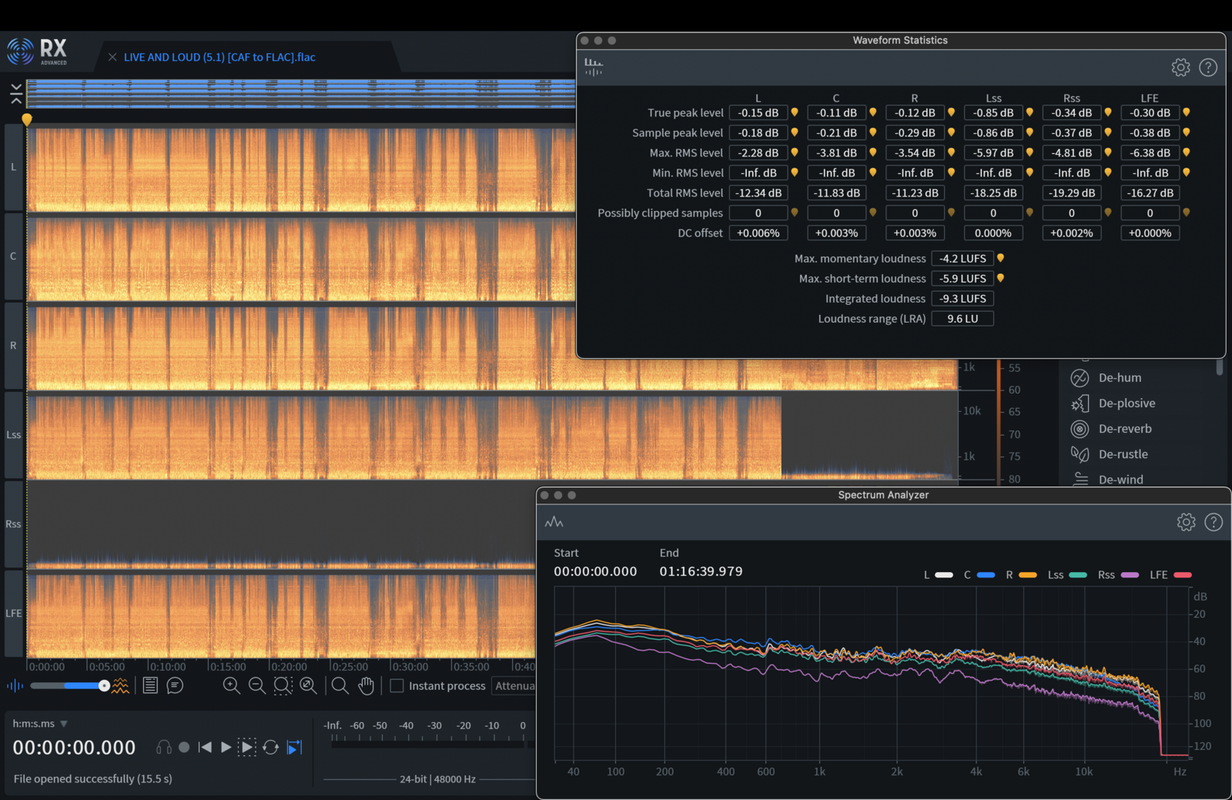Open Spectrum Analyzer help icon
1232x800 pixels.
click(1213, 522)
